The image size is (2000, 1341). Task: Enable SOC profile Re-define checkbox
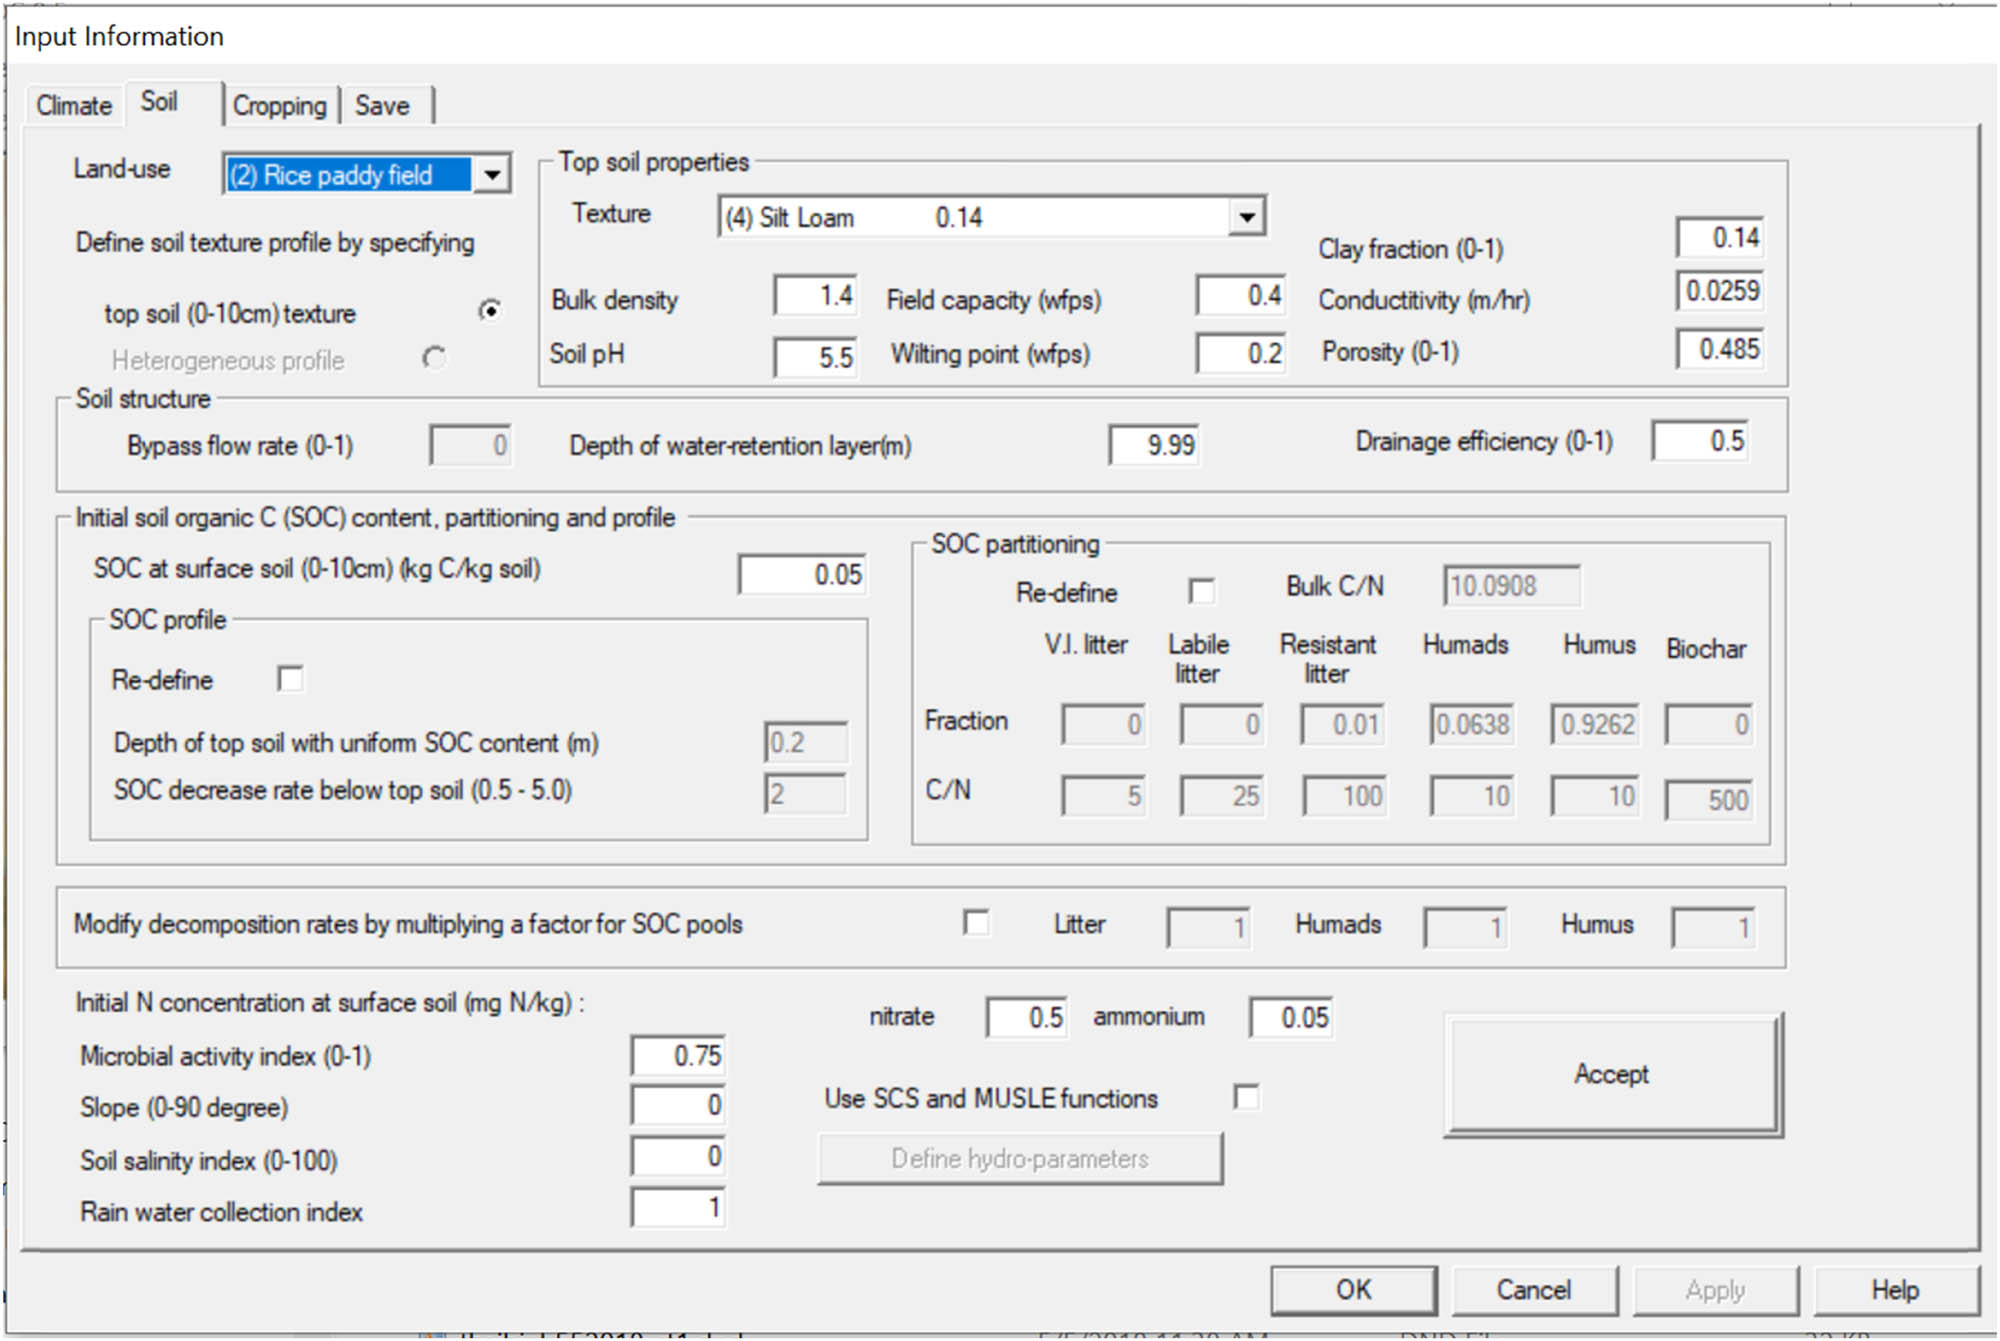pyautogui.click(x=290, y=679)
